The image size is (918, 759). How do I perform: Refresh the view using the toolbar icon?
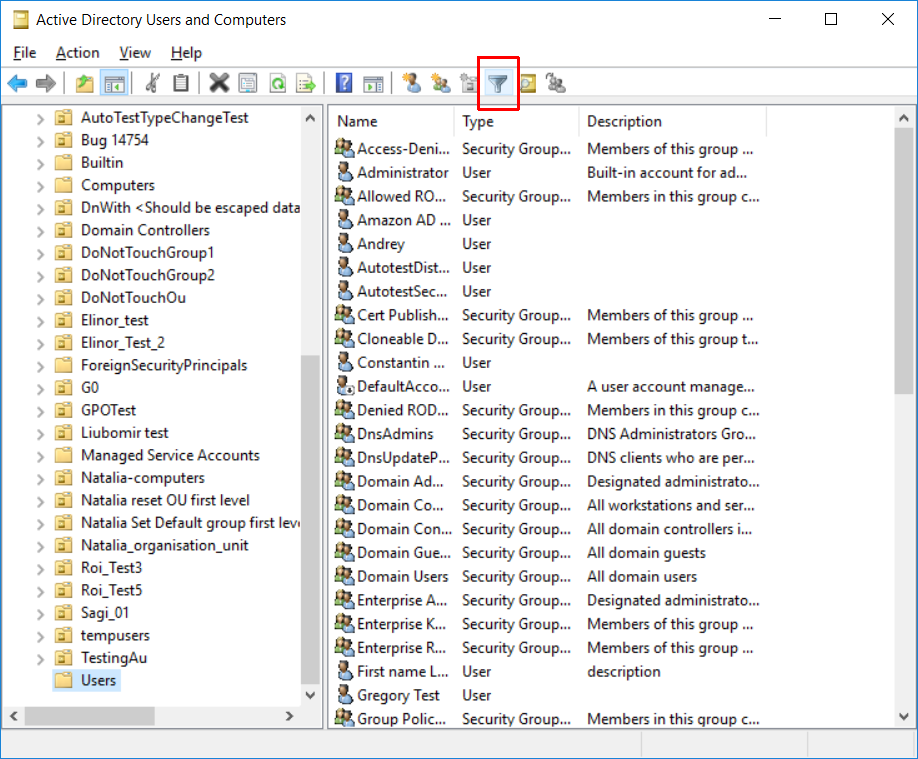tap(276, 83)
